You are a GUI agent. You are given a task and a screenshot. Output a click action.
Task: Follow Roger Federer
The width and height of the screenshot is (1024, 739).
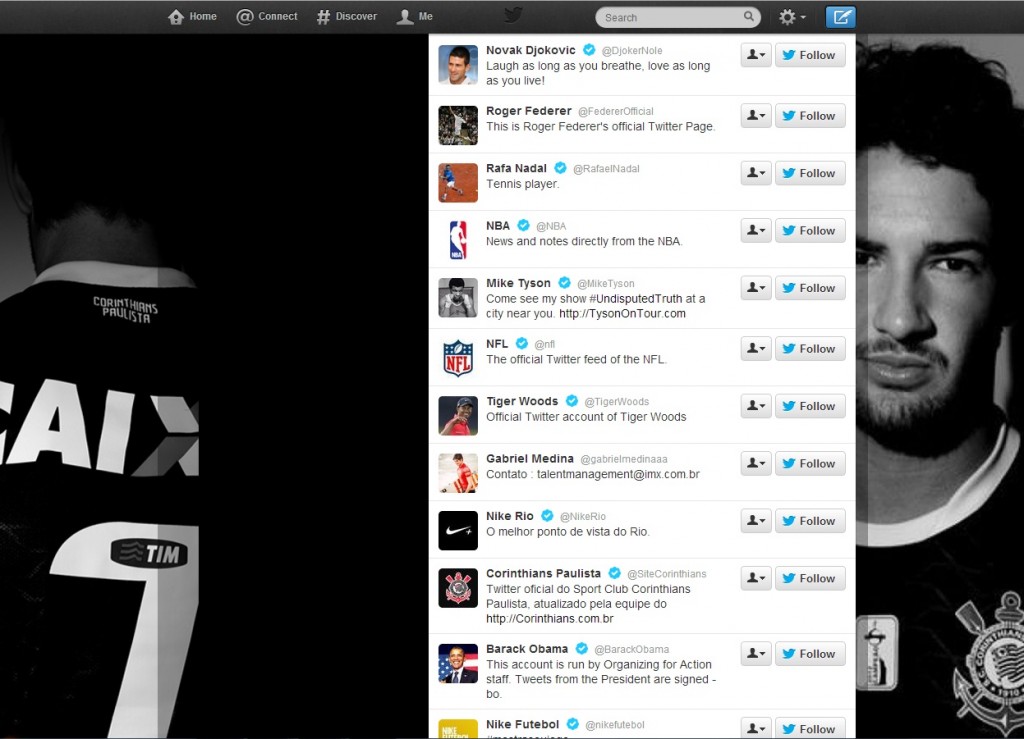click(810, 116)
